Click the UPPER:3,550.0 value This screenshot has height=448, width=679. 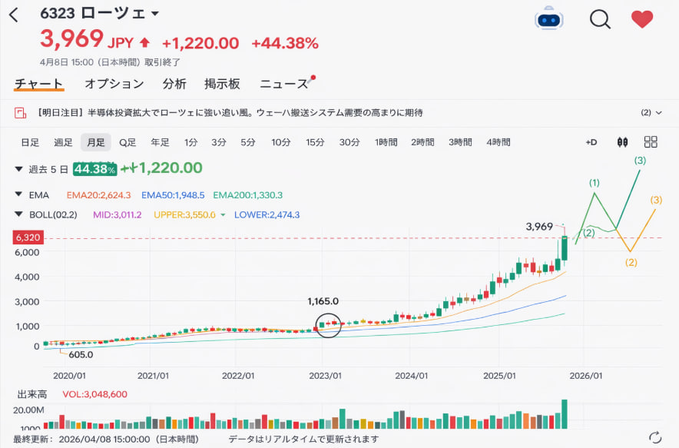tap(184, 215)
